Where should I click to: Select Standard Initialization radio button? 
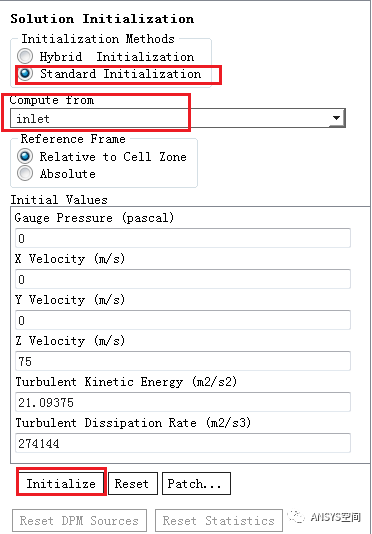tap(25, 74)
